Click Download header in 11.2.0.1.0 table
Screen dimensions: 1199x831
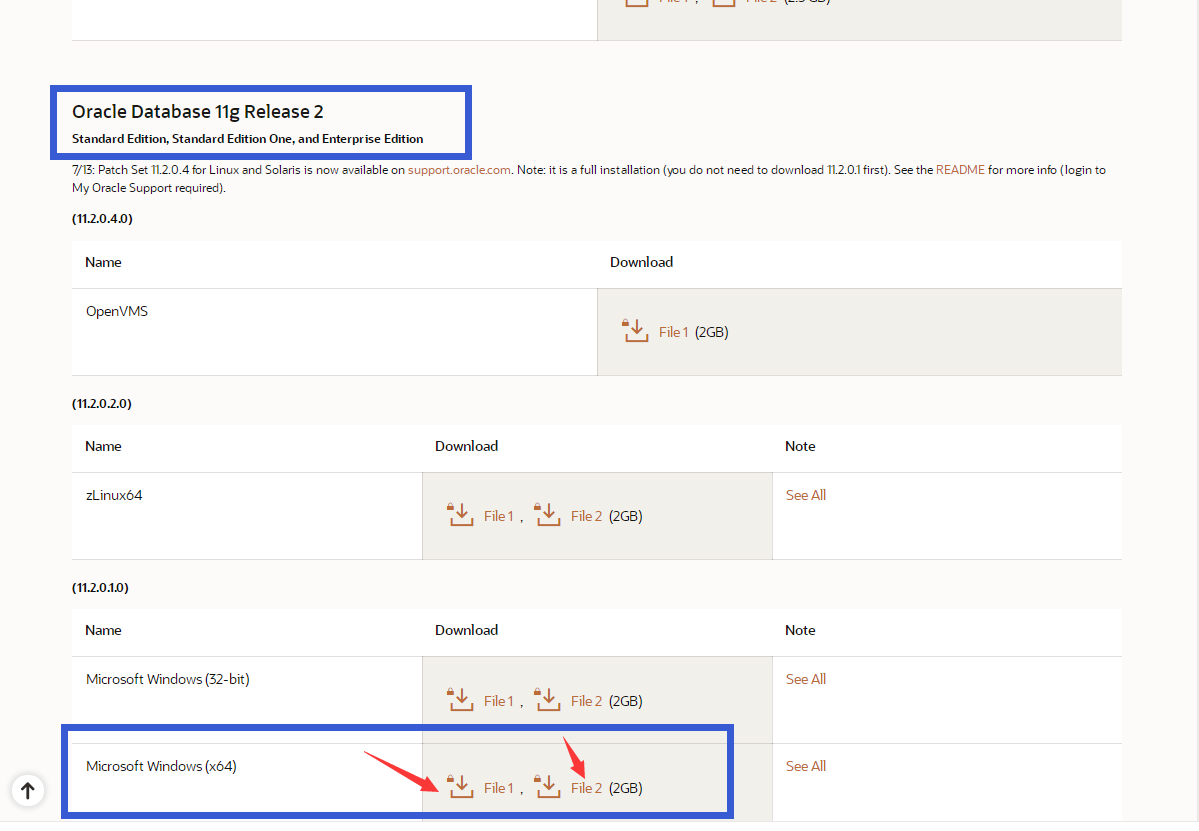pos(466,631)
